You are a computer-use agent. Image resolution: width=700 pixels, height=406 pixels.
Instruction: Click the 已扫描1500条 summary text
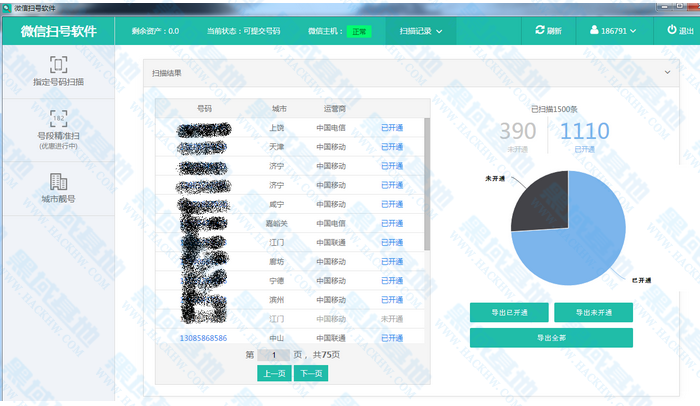click(x=554, y=109)
